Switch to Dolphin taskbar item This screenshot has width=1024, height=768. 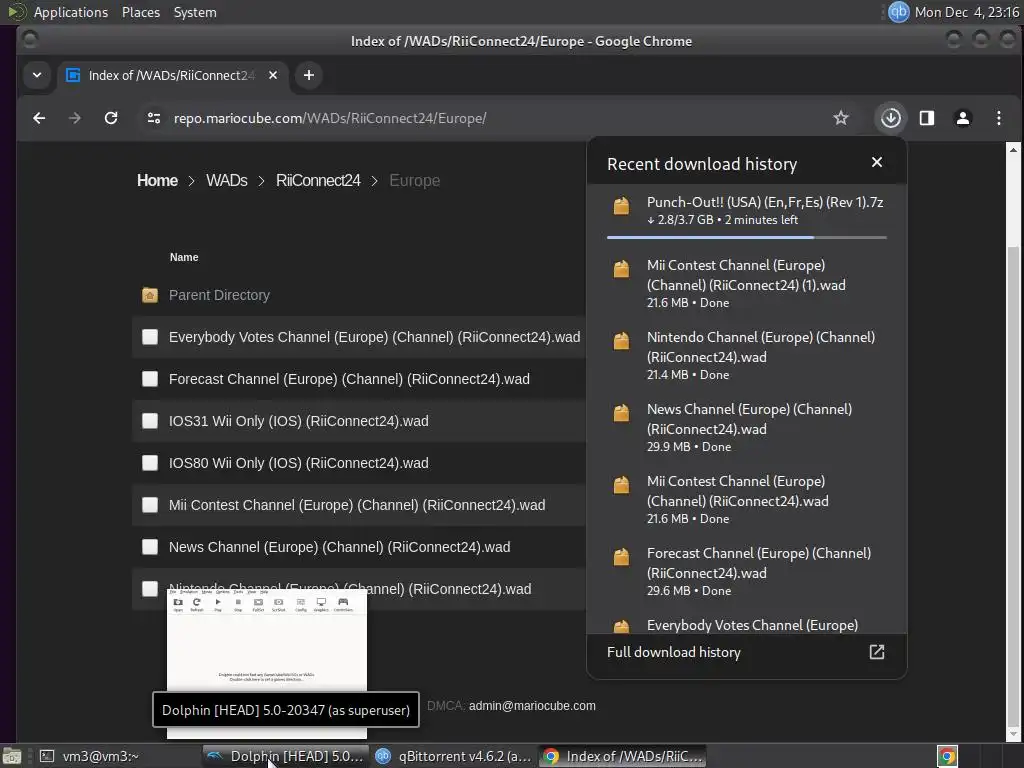click(285, 756)
